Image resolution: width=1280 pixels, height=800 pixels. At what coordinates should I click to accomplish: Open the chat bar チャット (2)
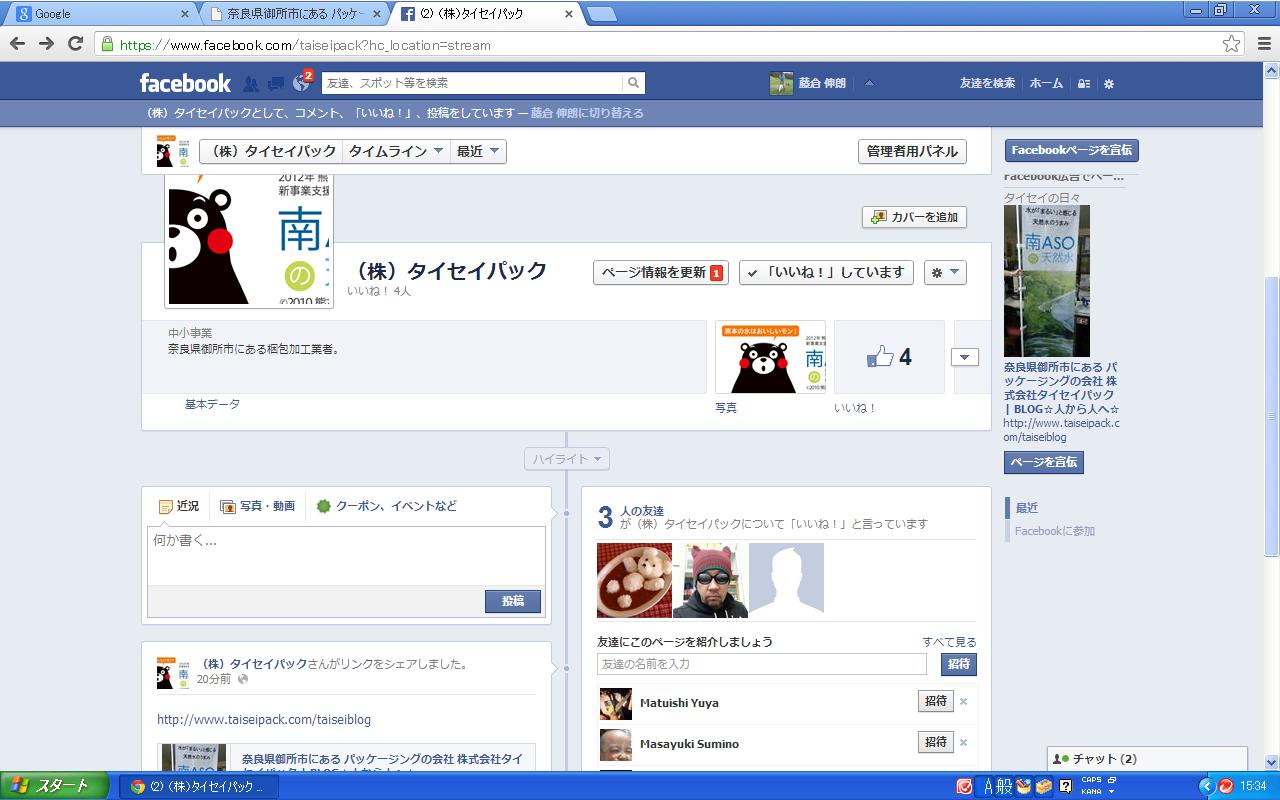point(1148,759)
